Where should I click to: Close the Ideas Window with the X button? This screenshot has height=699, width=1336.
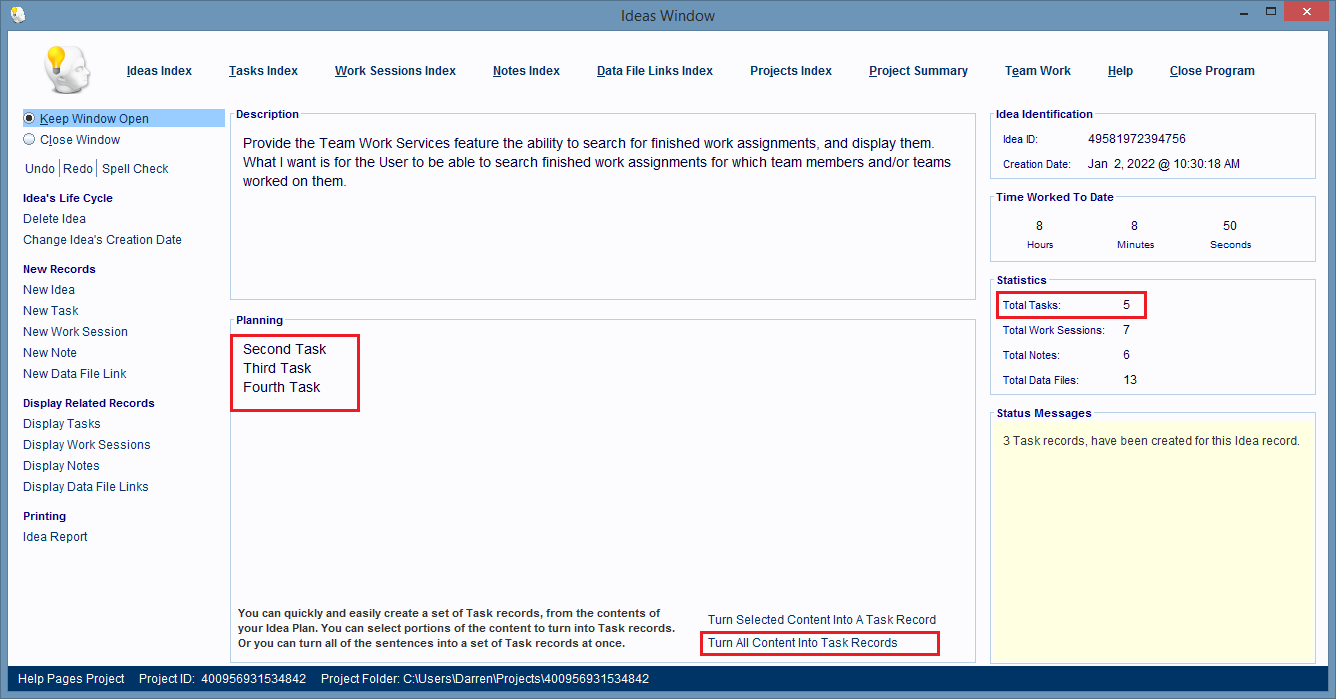pyautogui.click(x=1307, y=12)
